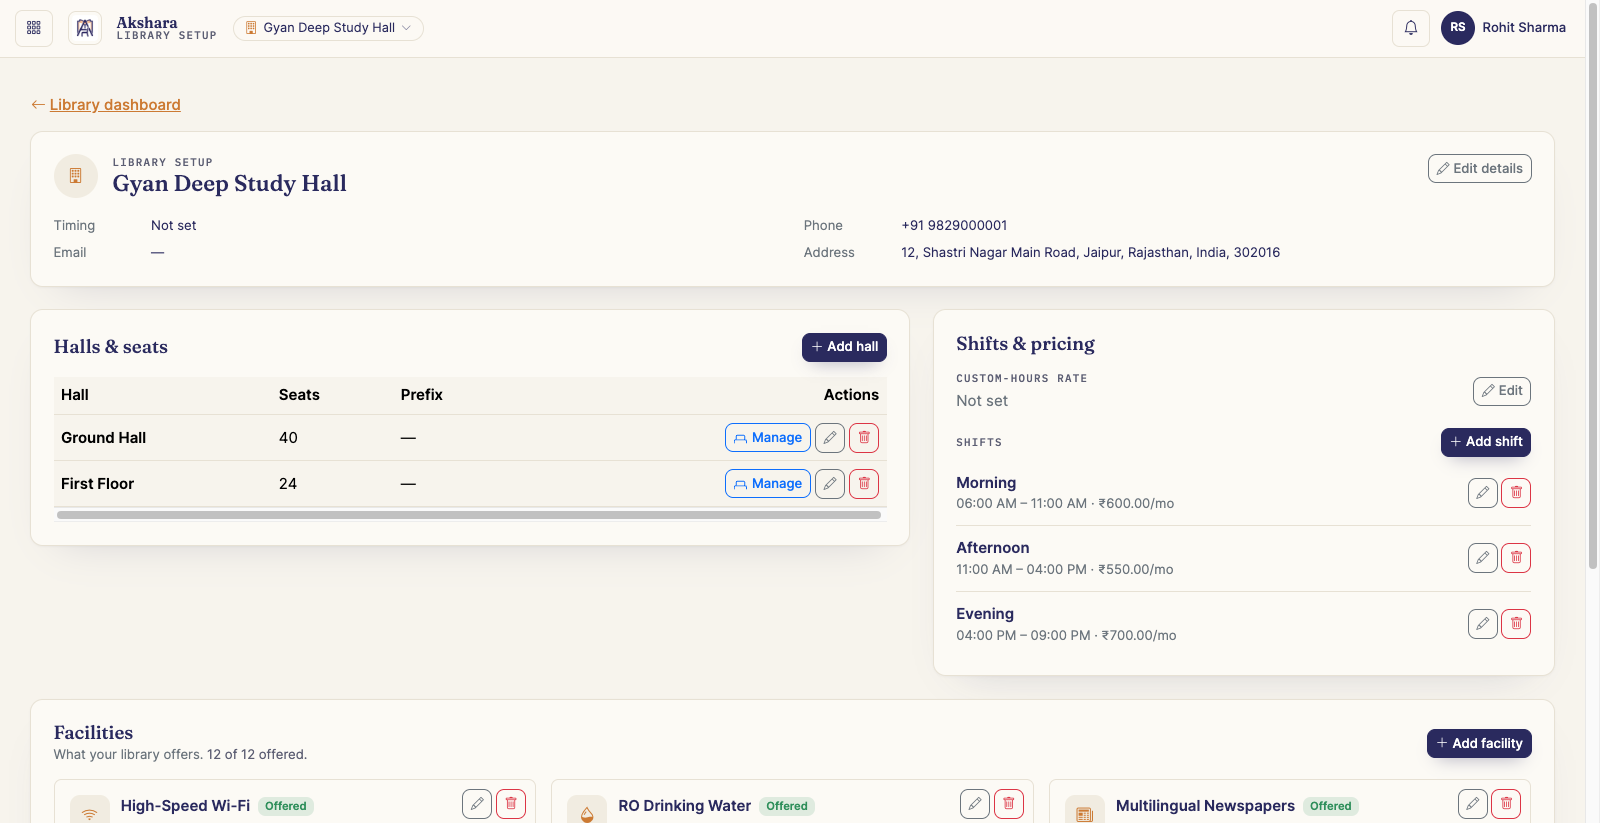
Task: Edit the Morning shift
Action: [x=1483, y=493]
